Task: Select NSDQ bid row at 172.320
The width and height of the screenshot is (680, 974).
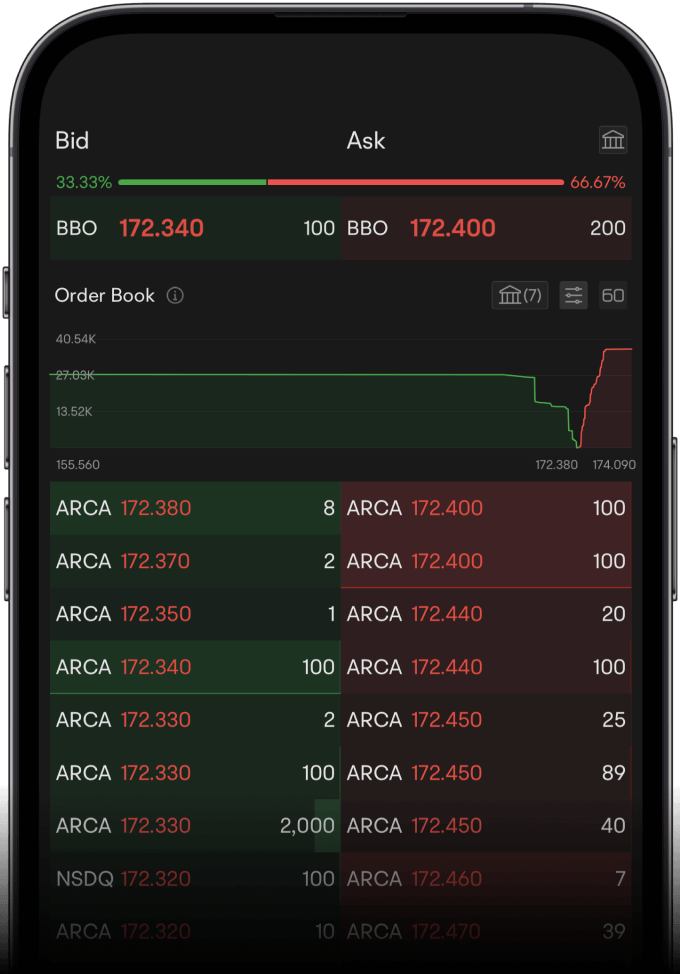Action: (x=195, y=878)
